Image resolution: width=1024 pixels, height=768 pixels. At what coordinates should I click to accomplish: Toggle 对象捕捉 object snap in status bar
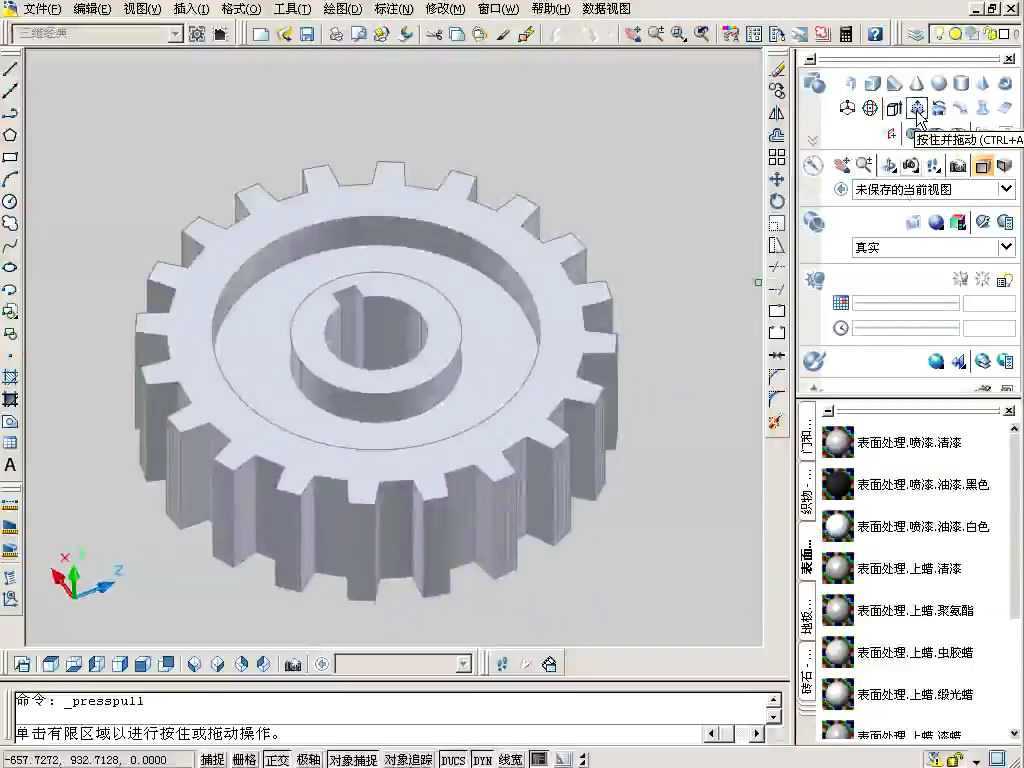(353, 760)
